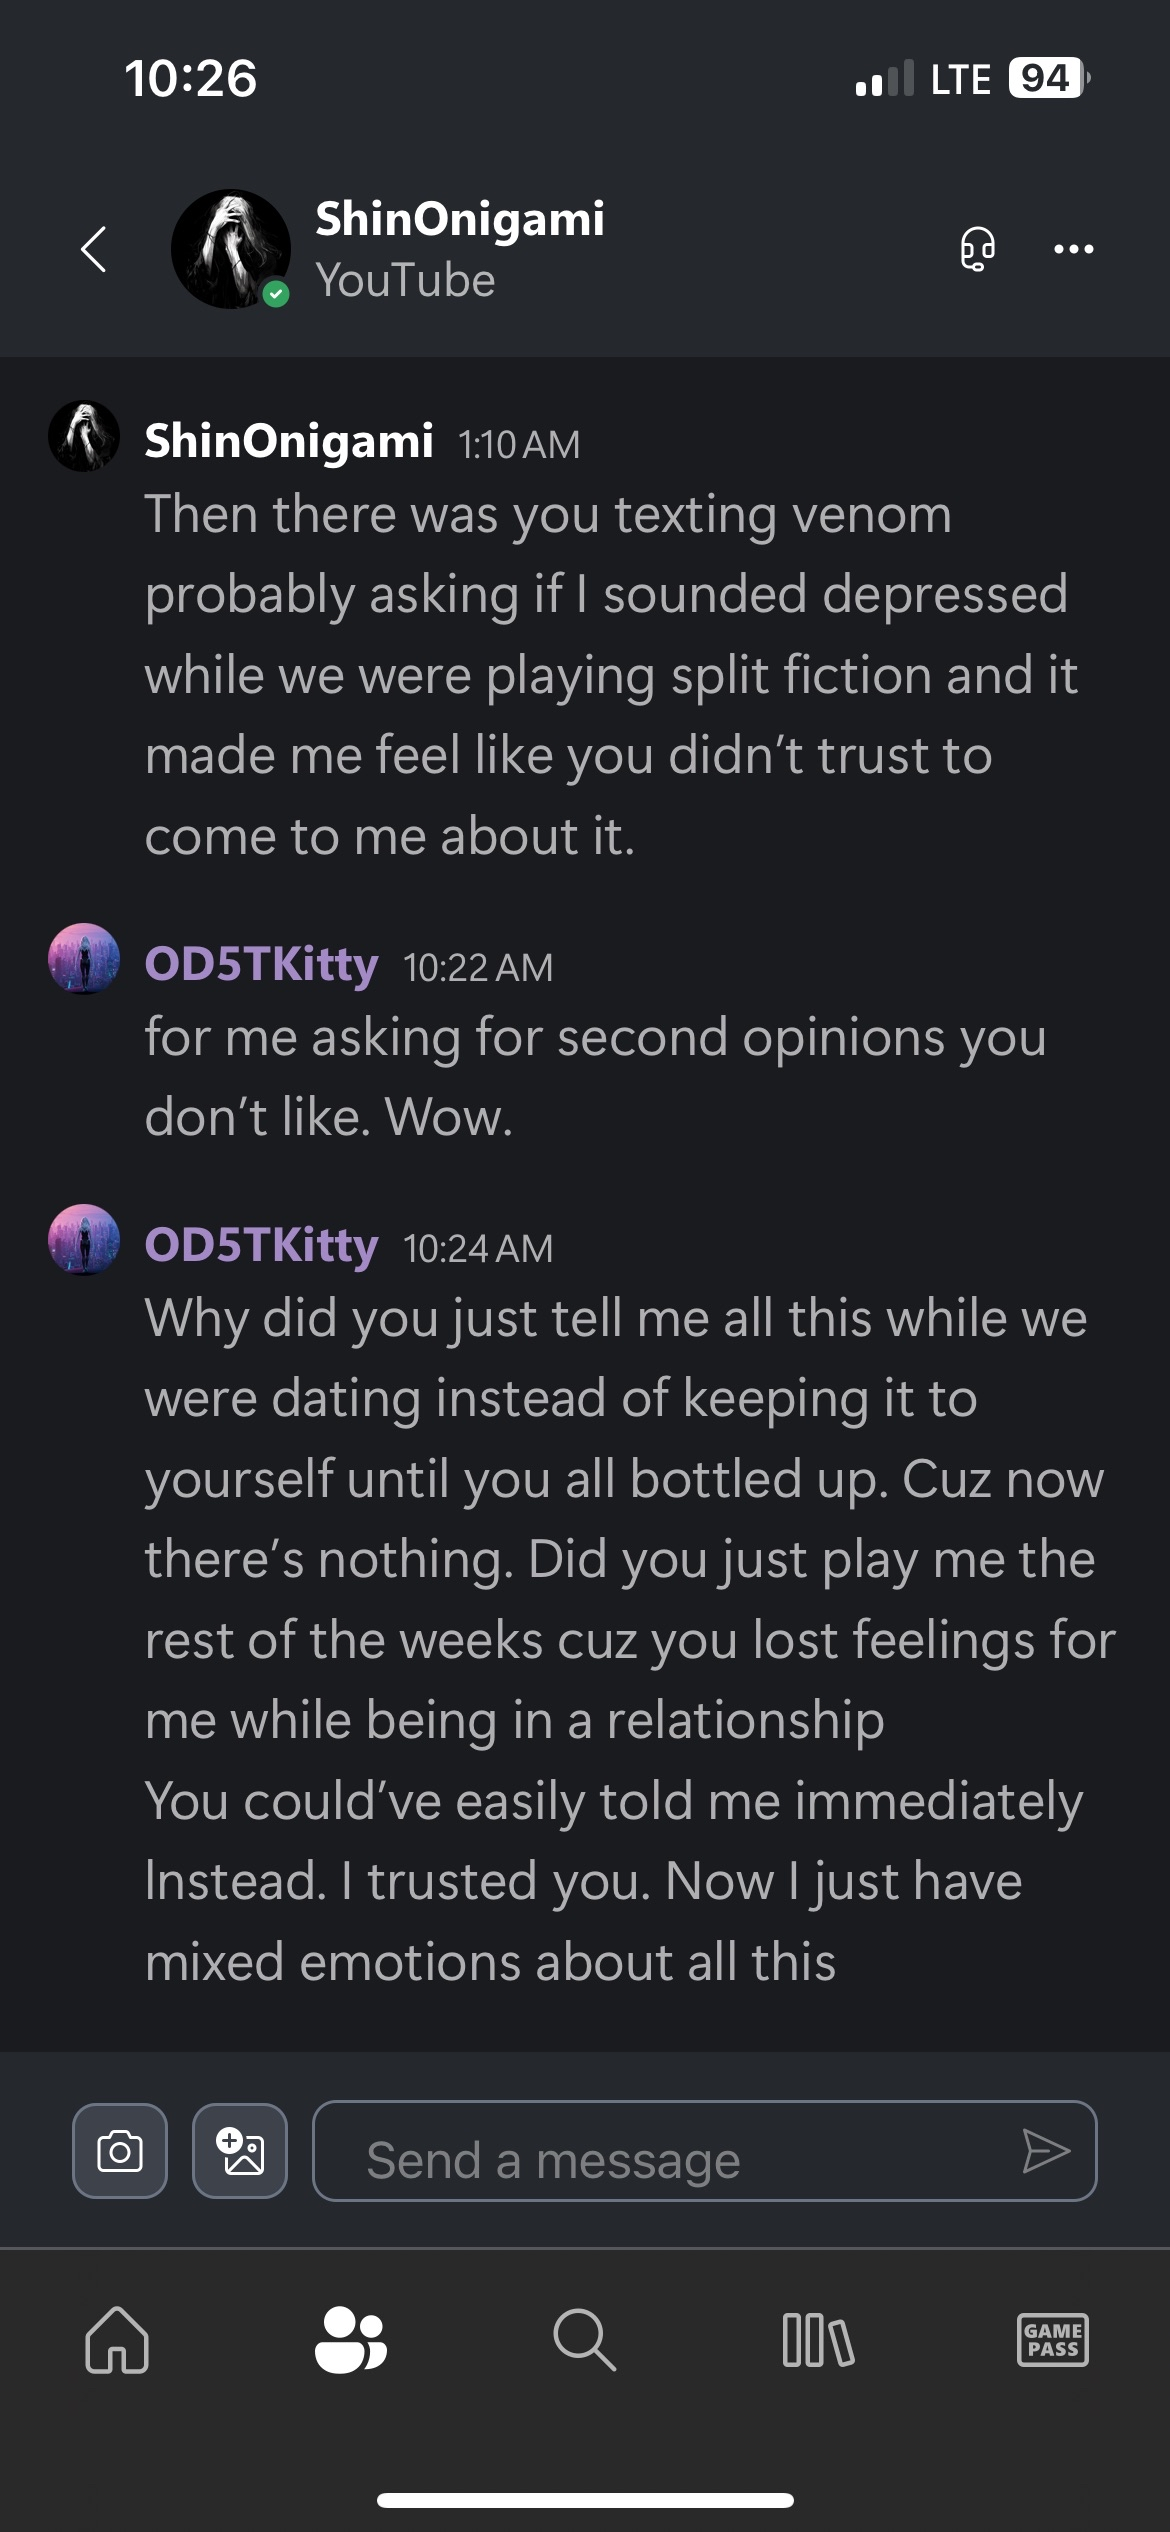Image resolution: width=1170 pixels, height=2532 pixels.
Task: Open the camera button
Action: click(120, 2150)
